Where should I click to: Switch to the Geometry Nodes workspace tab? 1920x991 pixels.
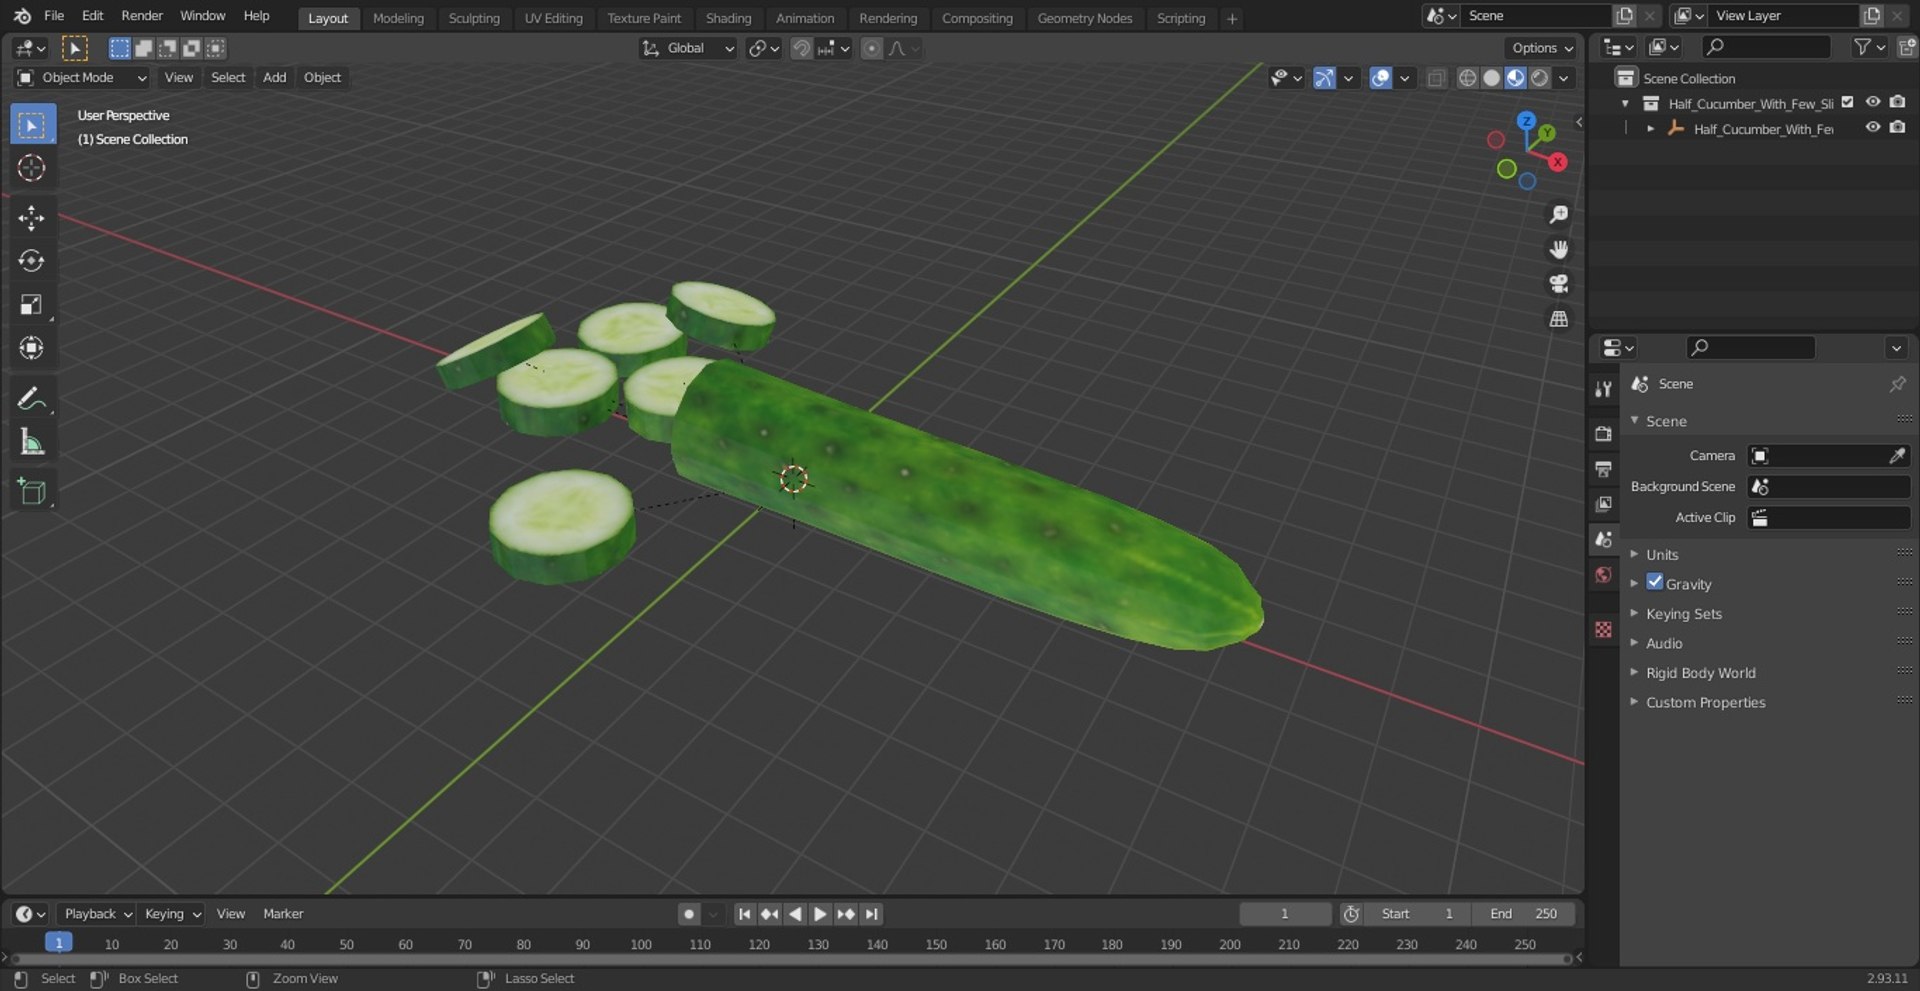(x=1084, y=18)
